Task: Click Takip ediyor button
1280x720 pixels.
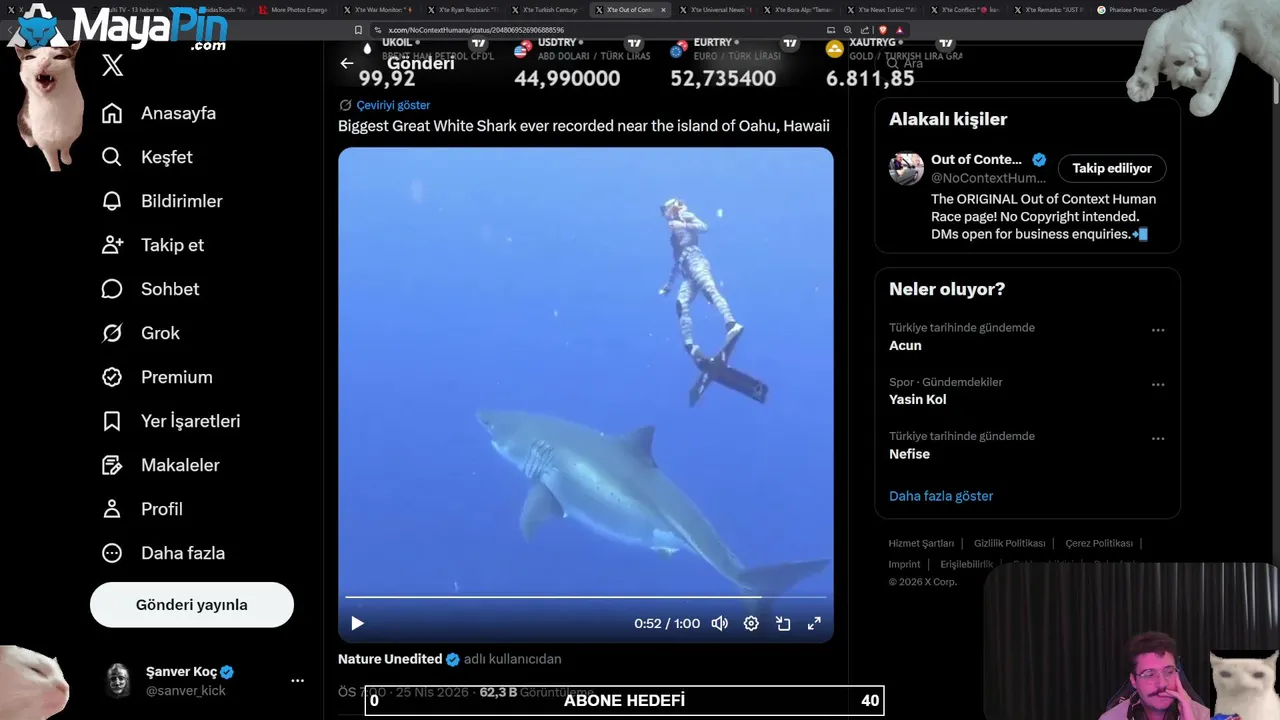Action: 1112,168
